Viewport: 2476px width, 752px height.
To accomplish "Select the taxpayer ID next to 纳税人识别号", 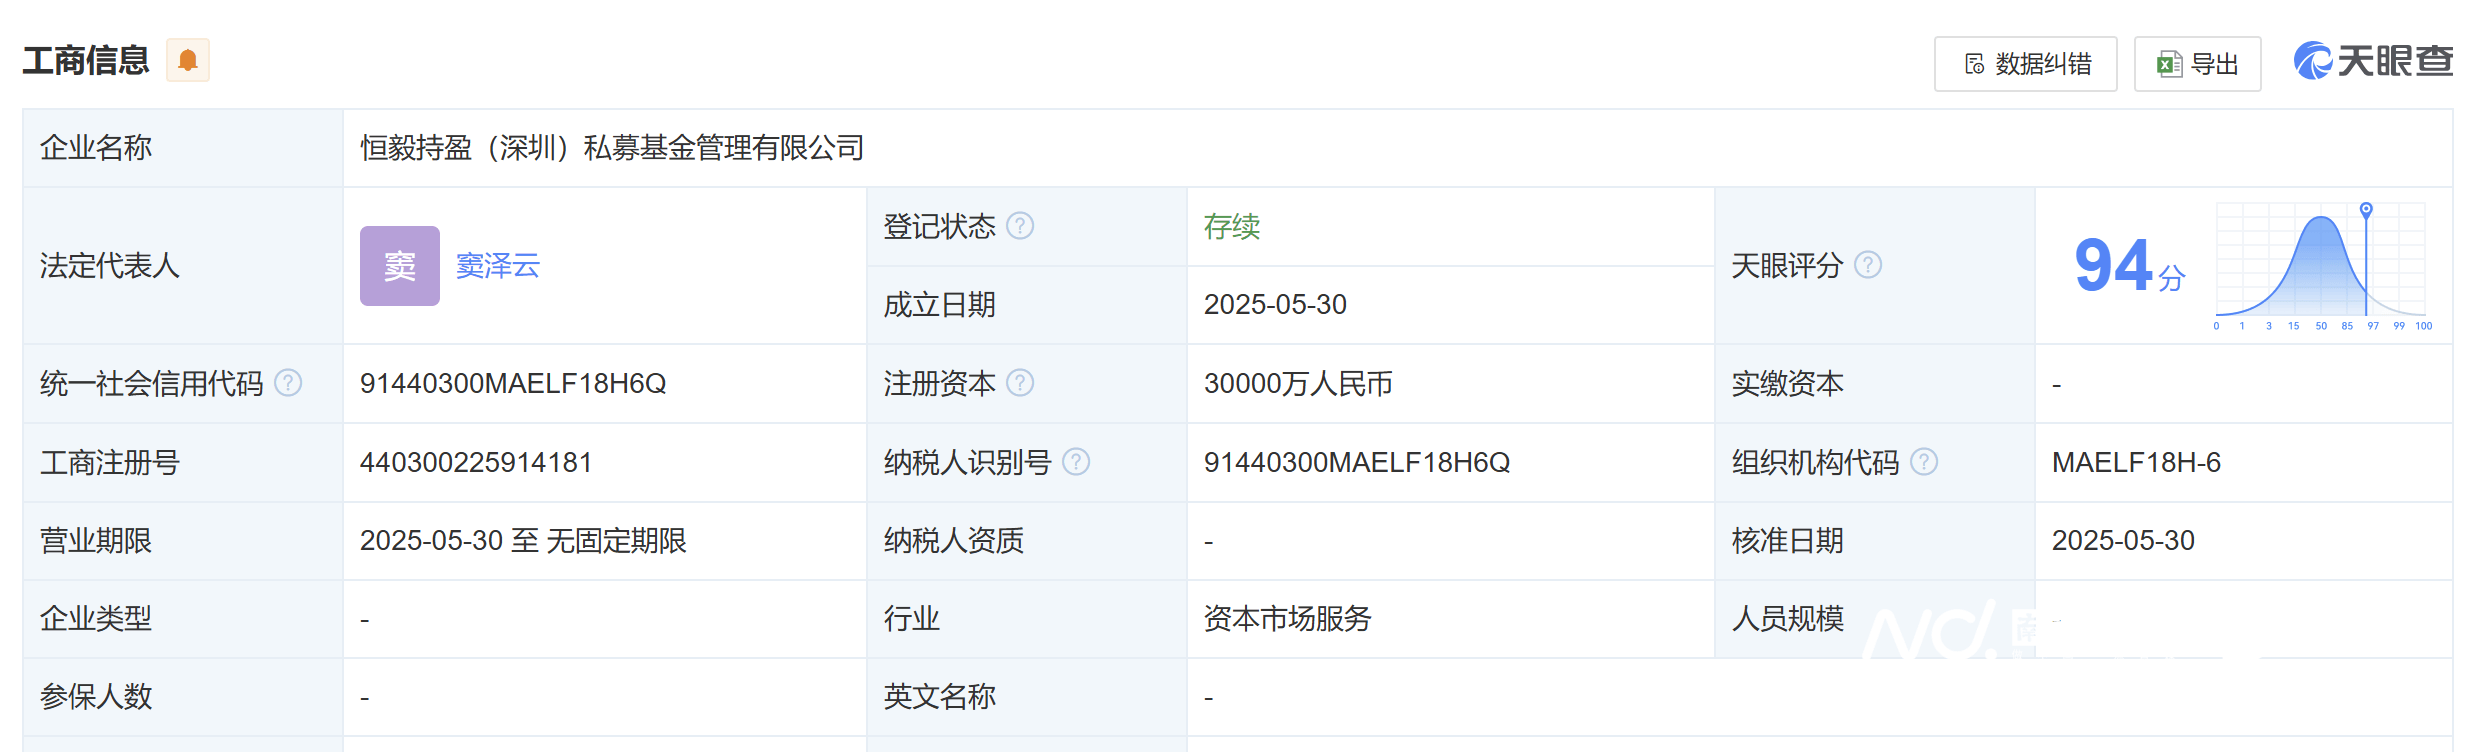I will click(x=1357, y=462).
